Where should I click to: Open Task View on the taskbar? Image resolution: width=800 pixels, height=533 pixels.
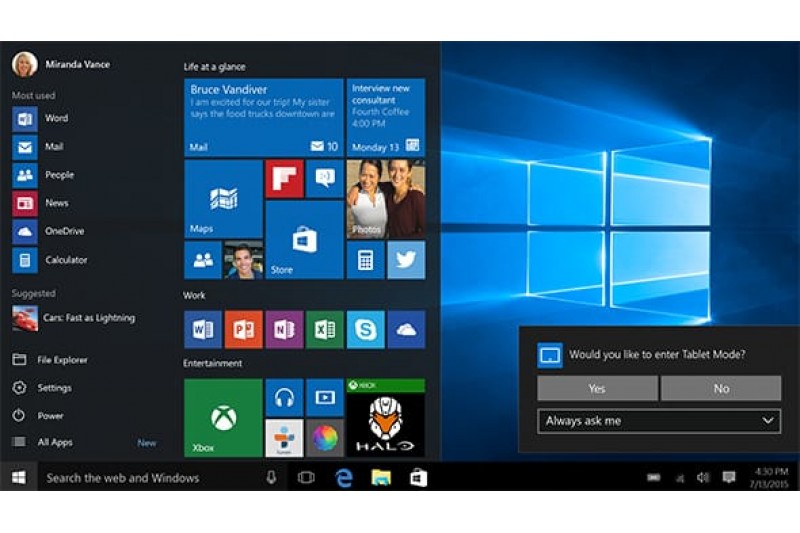tap(306, 477)
